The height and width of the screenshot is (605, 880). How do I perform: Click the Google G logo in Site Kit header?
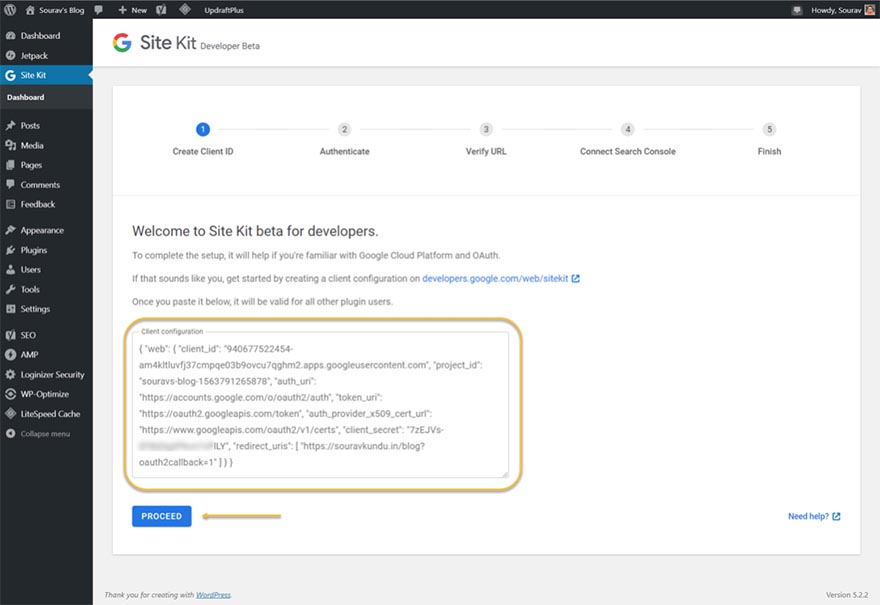pyautogui.click(x=122, y=43)
